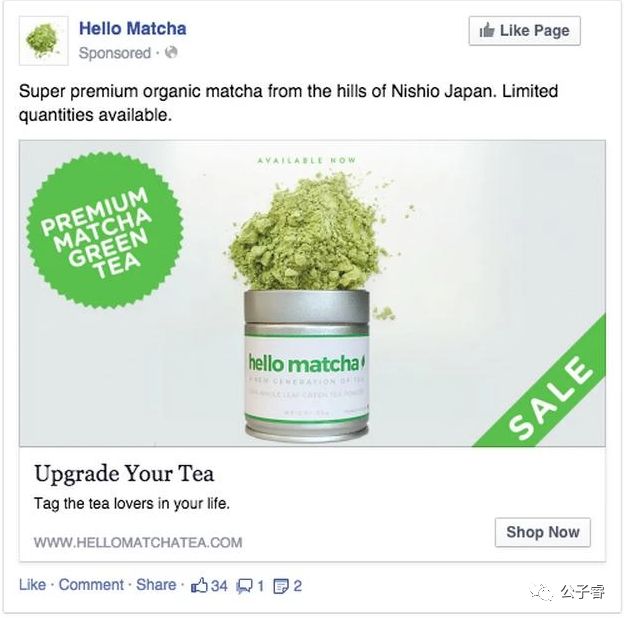Click the public globe audience icon

171,52
